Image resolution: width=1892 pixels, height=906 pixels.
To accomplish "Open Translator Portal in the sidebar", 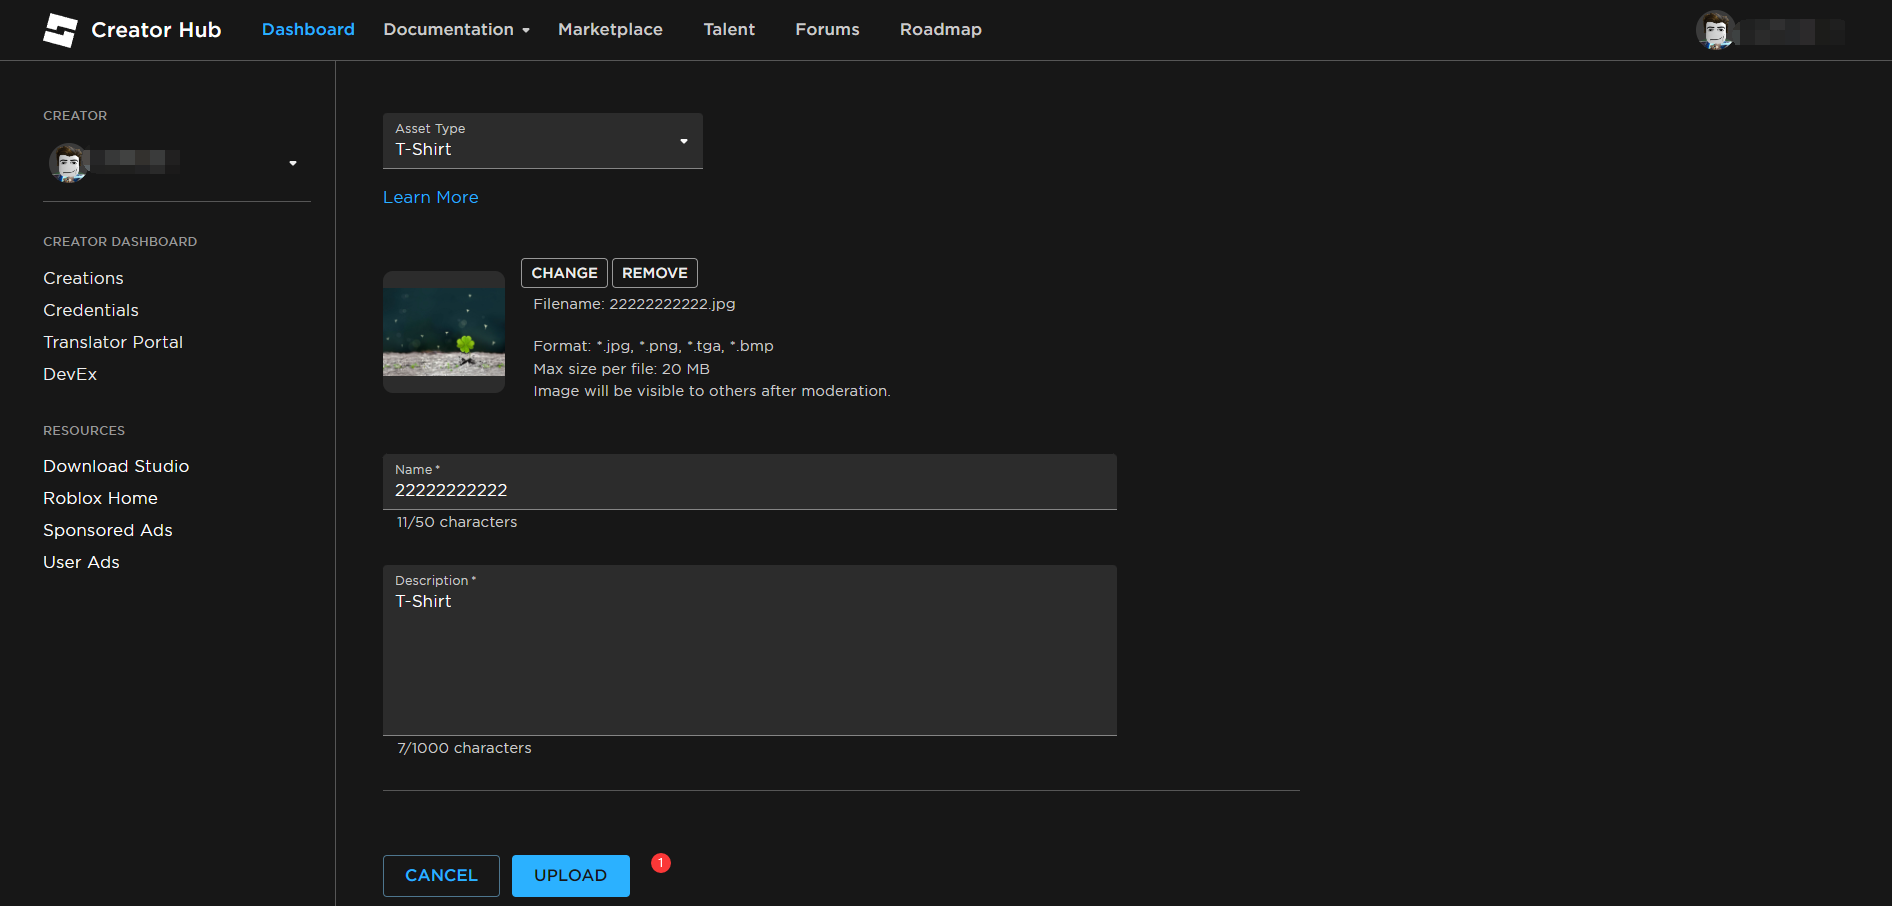I will (113, 342).
